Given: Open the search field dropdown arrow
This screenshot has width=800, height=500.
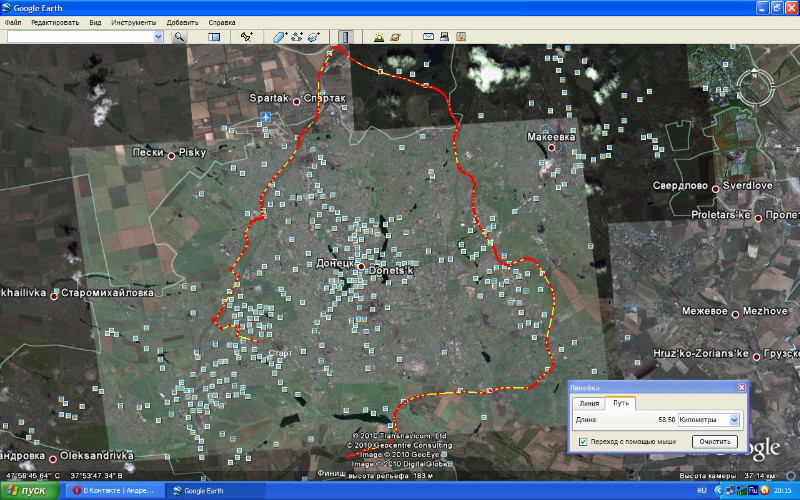Looking at the screenshot, I should (x=158, y=36).
